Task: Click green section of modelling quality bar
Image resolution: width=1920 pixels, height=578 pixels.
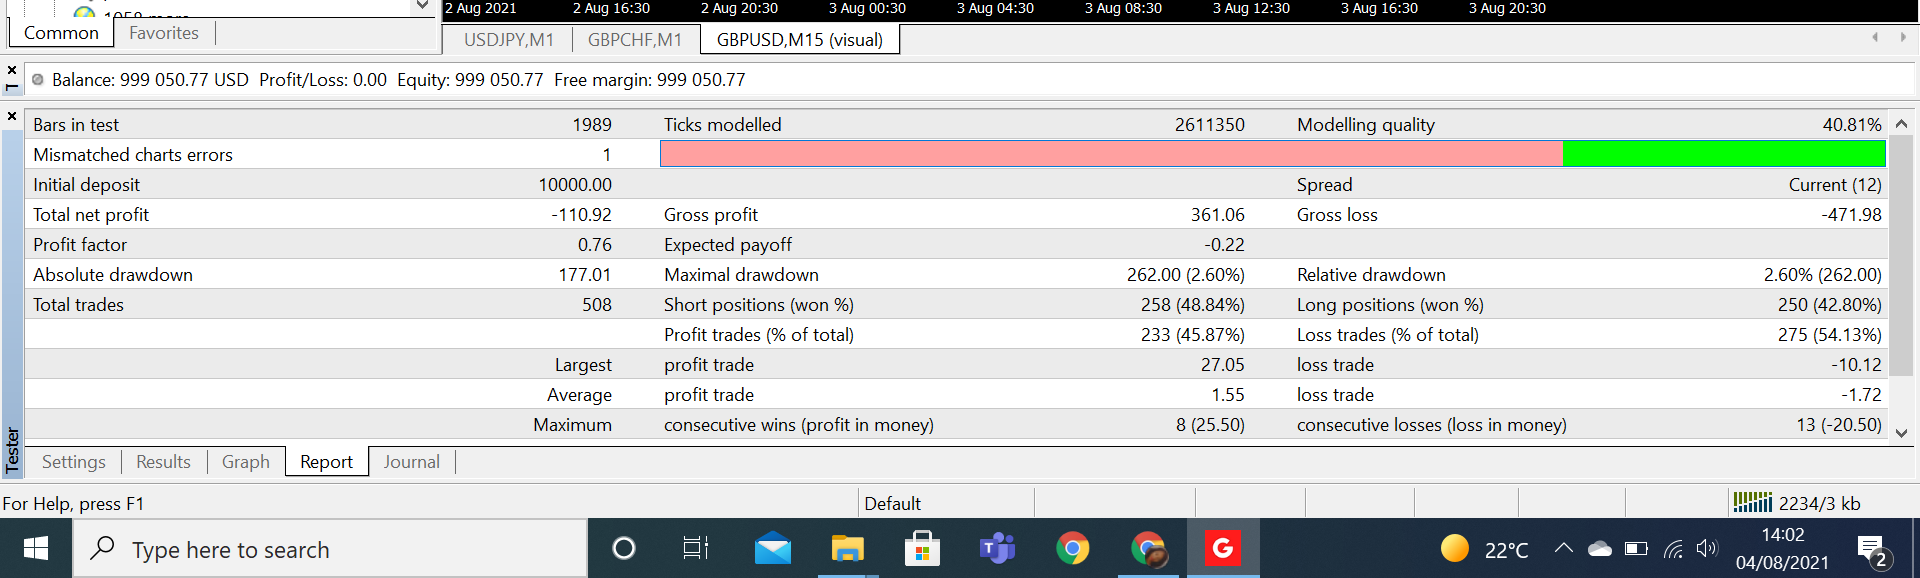Action: click(x=1724, y=154)
